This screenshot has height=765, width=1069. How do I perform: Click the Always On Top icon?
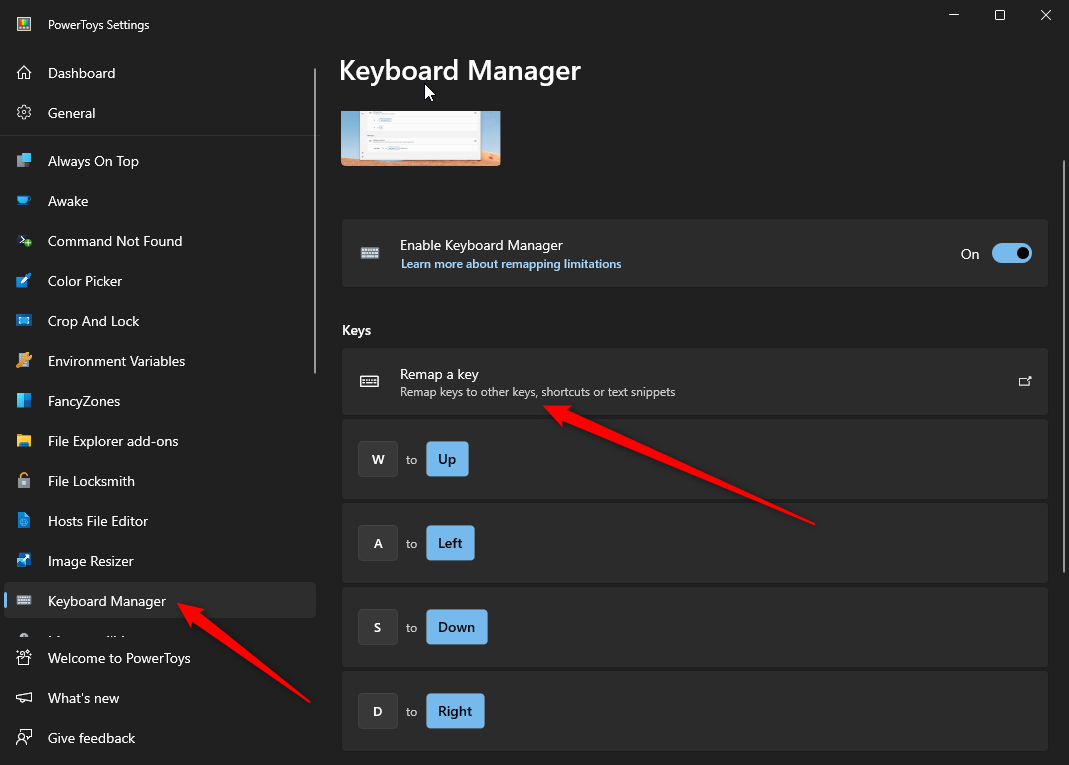pyautogui.click(x=22, y=161)
